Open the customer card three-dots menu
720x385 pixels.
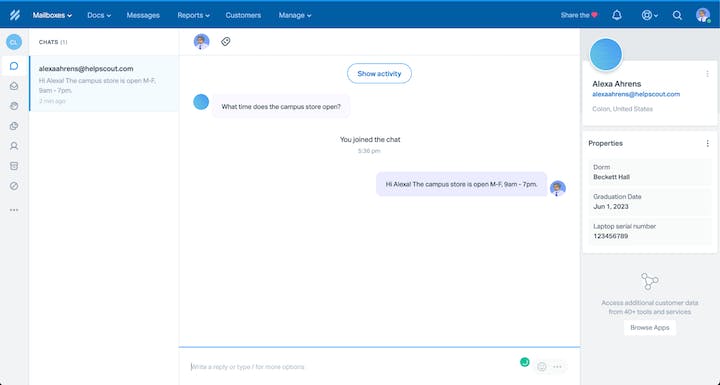[x=707, y=74]
